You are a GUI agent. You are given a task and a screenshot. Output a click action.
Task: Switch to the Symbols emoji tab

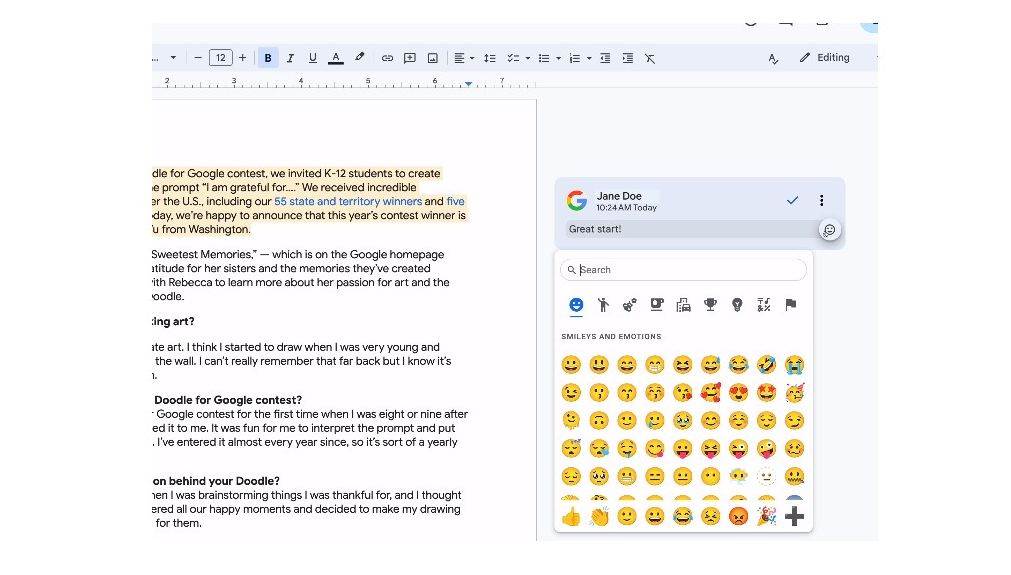pyautogui.click(x=764, y=304)
